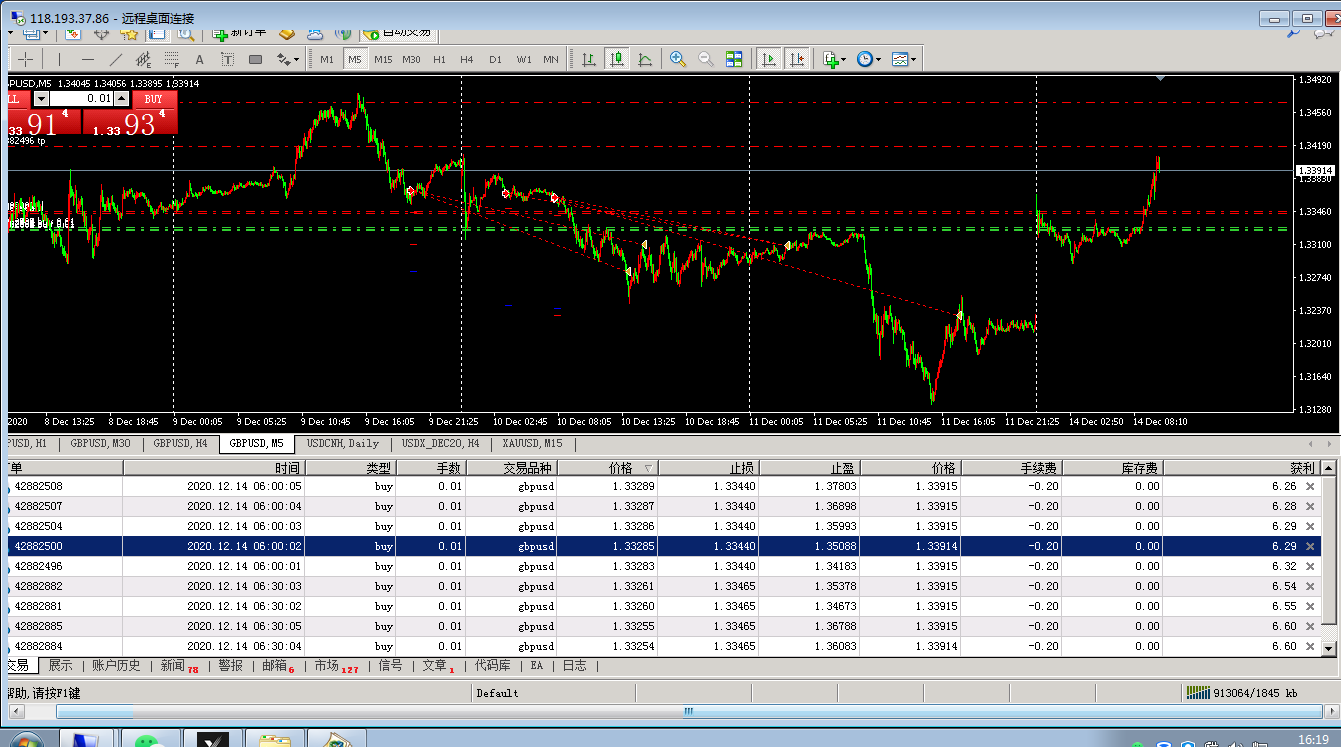
Task: Close order 42882885 with its X
Action: [1310, 626]
